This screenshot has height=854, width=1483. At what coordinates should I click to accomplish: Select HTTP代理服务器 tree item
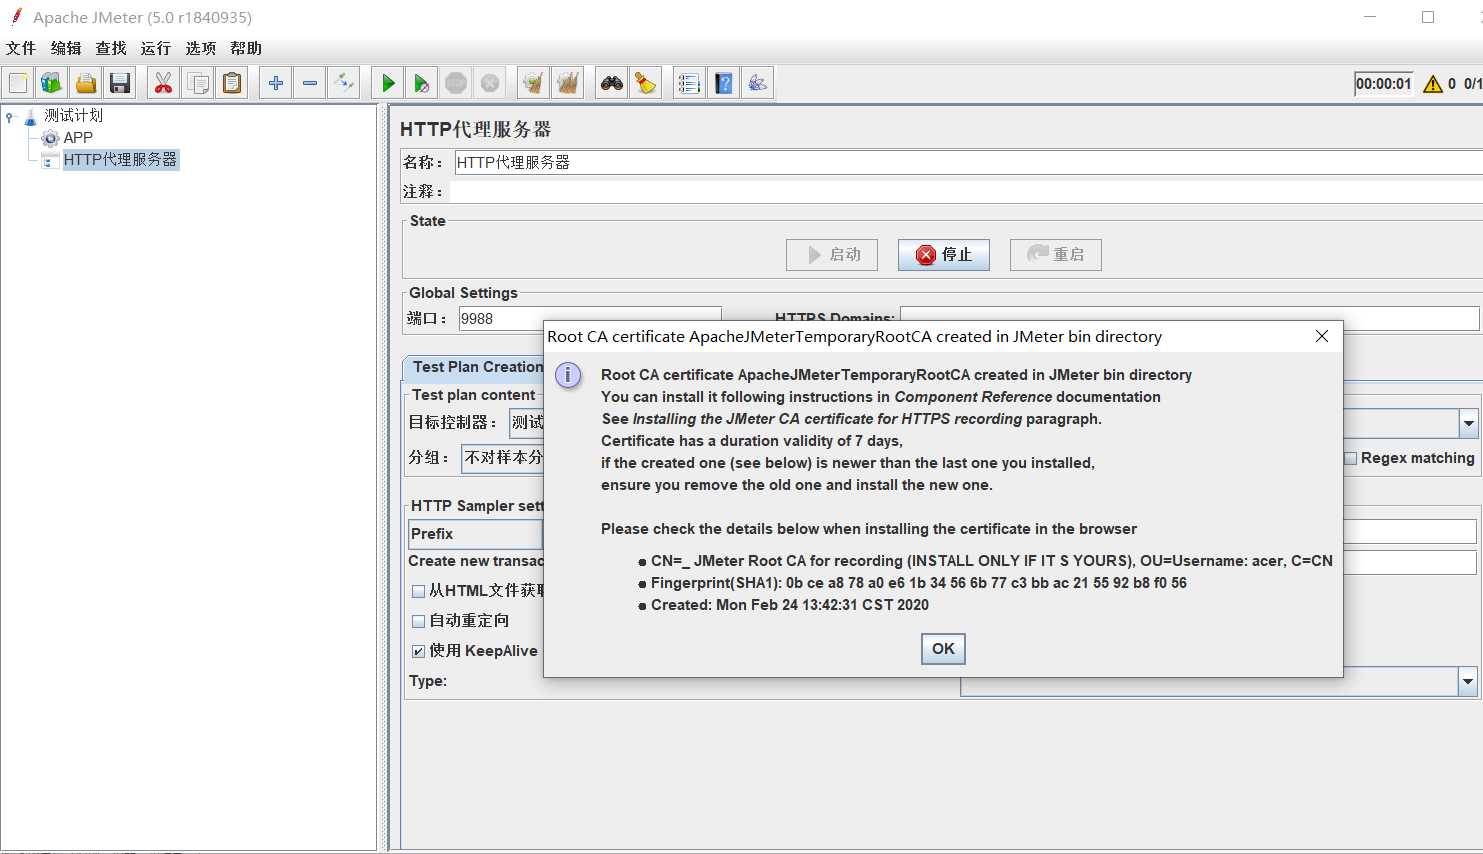coord(120,159)
